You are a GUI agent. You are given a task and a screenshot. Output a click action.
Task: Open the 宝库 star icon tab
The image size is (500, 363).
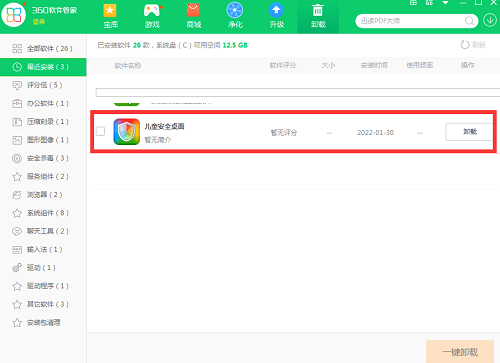click(x=110, y=16)
